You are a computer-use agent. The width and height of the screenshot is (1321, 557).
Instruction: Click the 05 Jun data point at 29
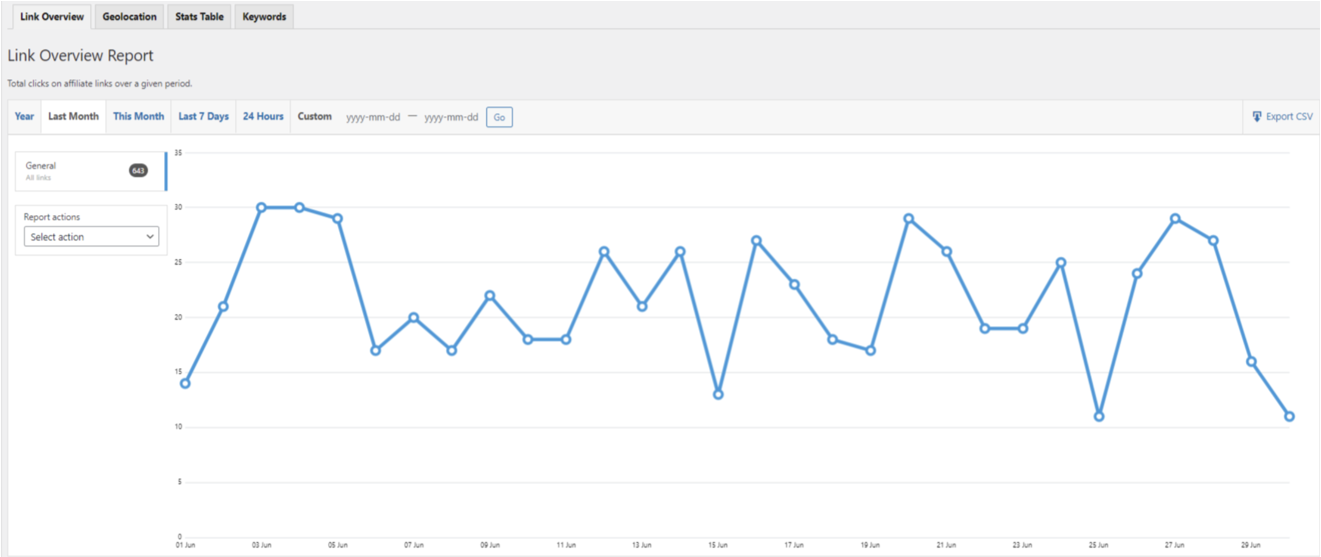pyautogui.click(x=337, y=218)
